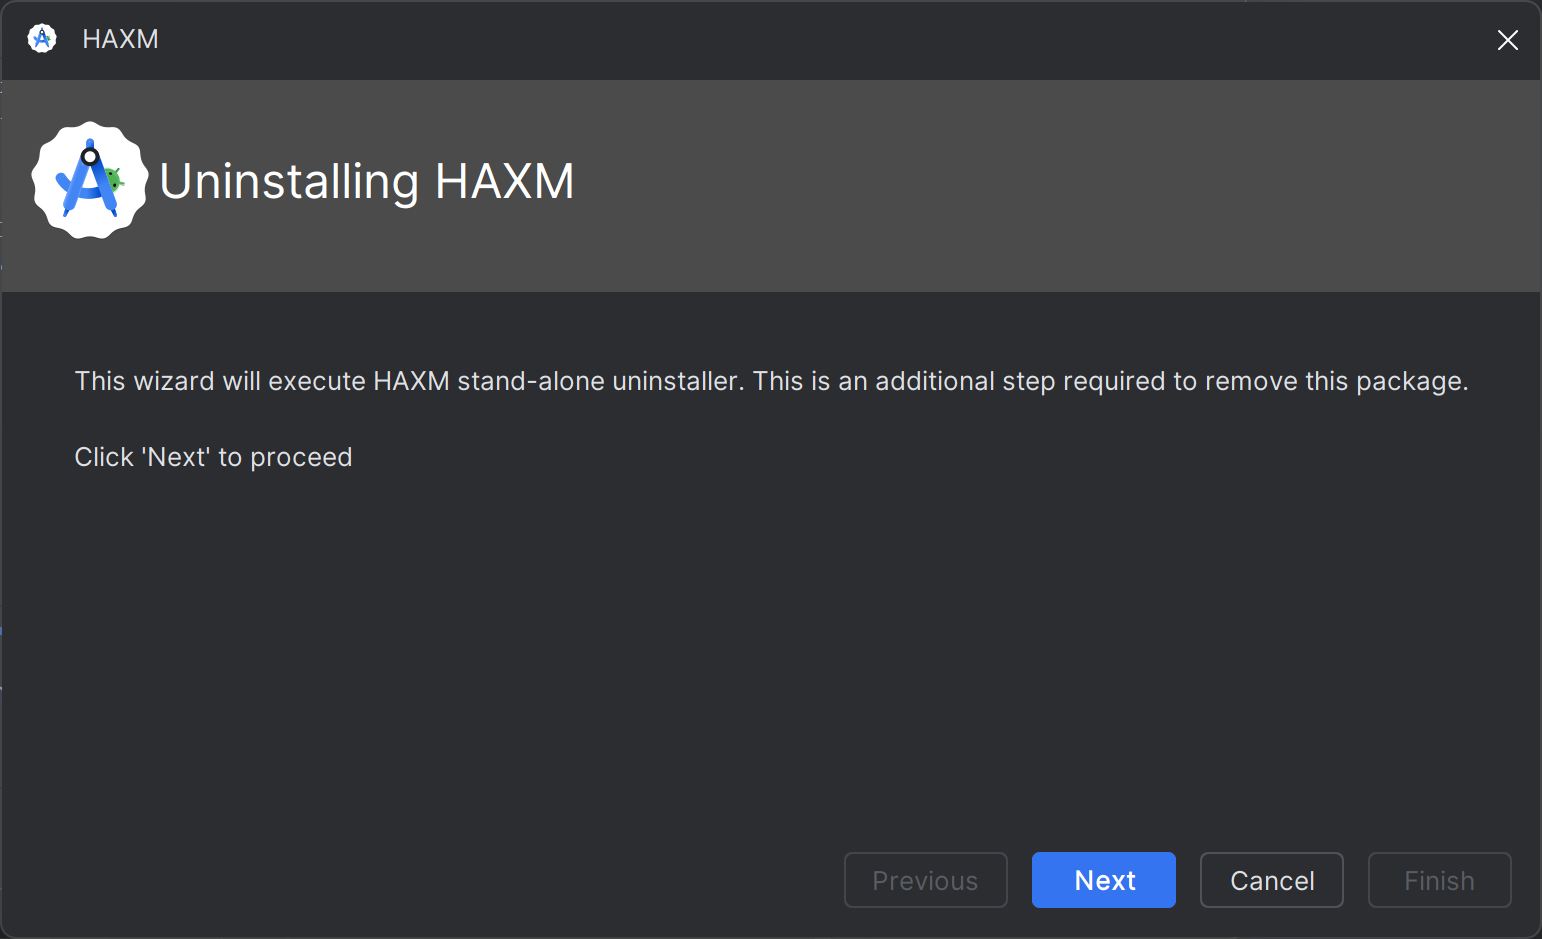This screenshot has width=1542, height=939.
Task: Click the 'Uninstalling HAXM' heading
Action: click(367, 182)
